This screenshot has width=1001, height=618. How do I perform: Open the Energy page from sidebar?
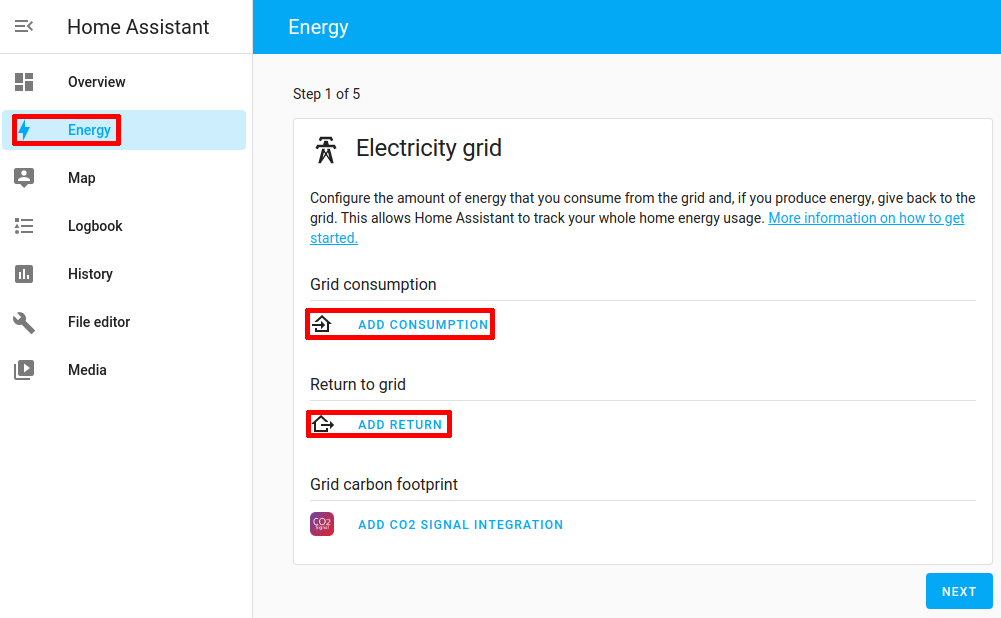[x=88, y=129]
